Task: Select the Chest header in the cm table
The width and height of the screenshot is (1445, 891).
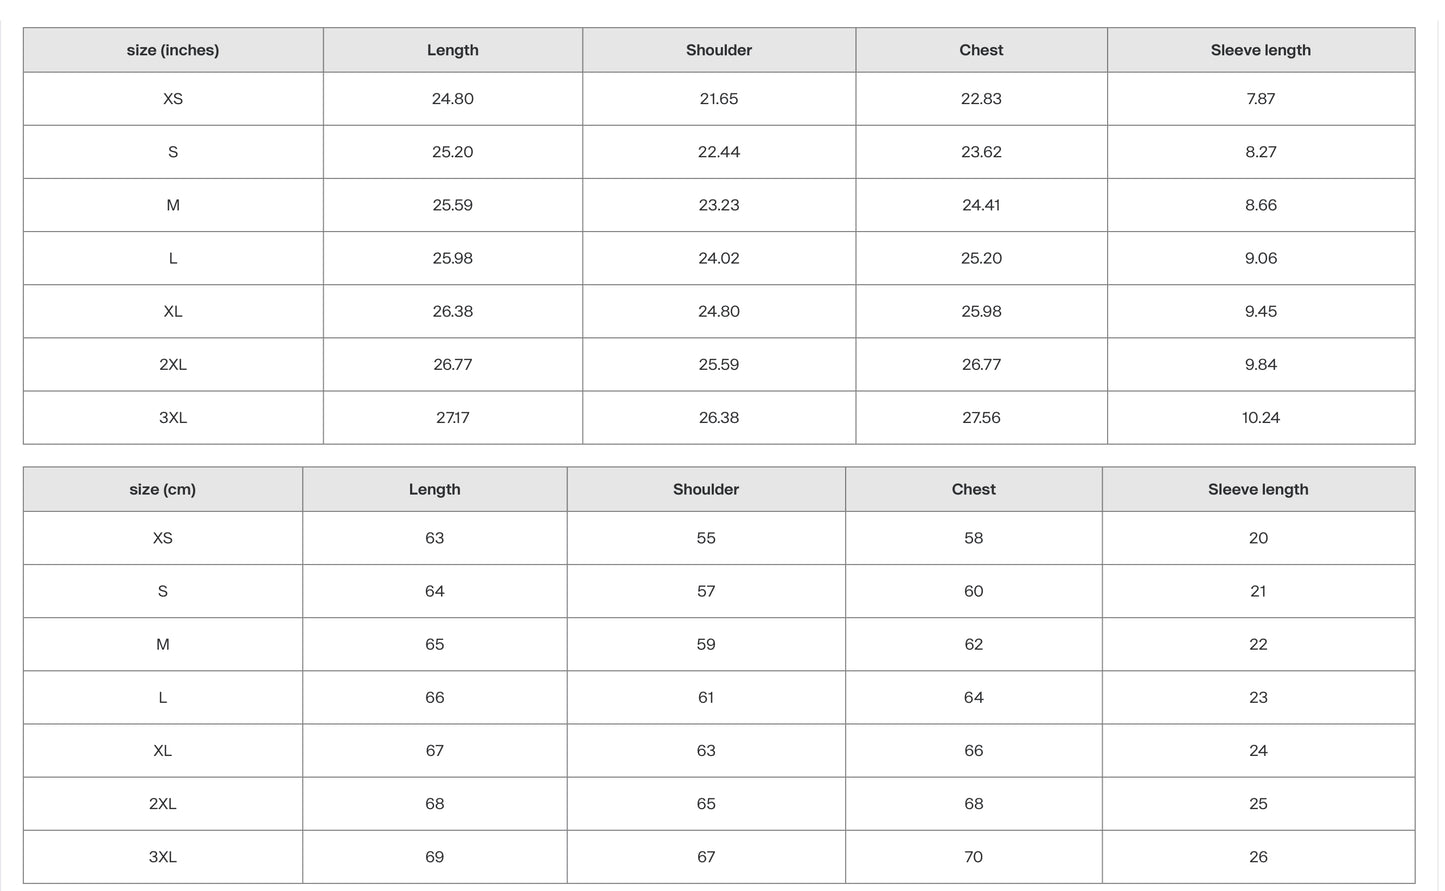Action: (973, 489)
